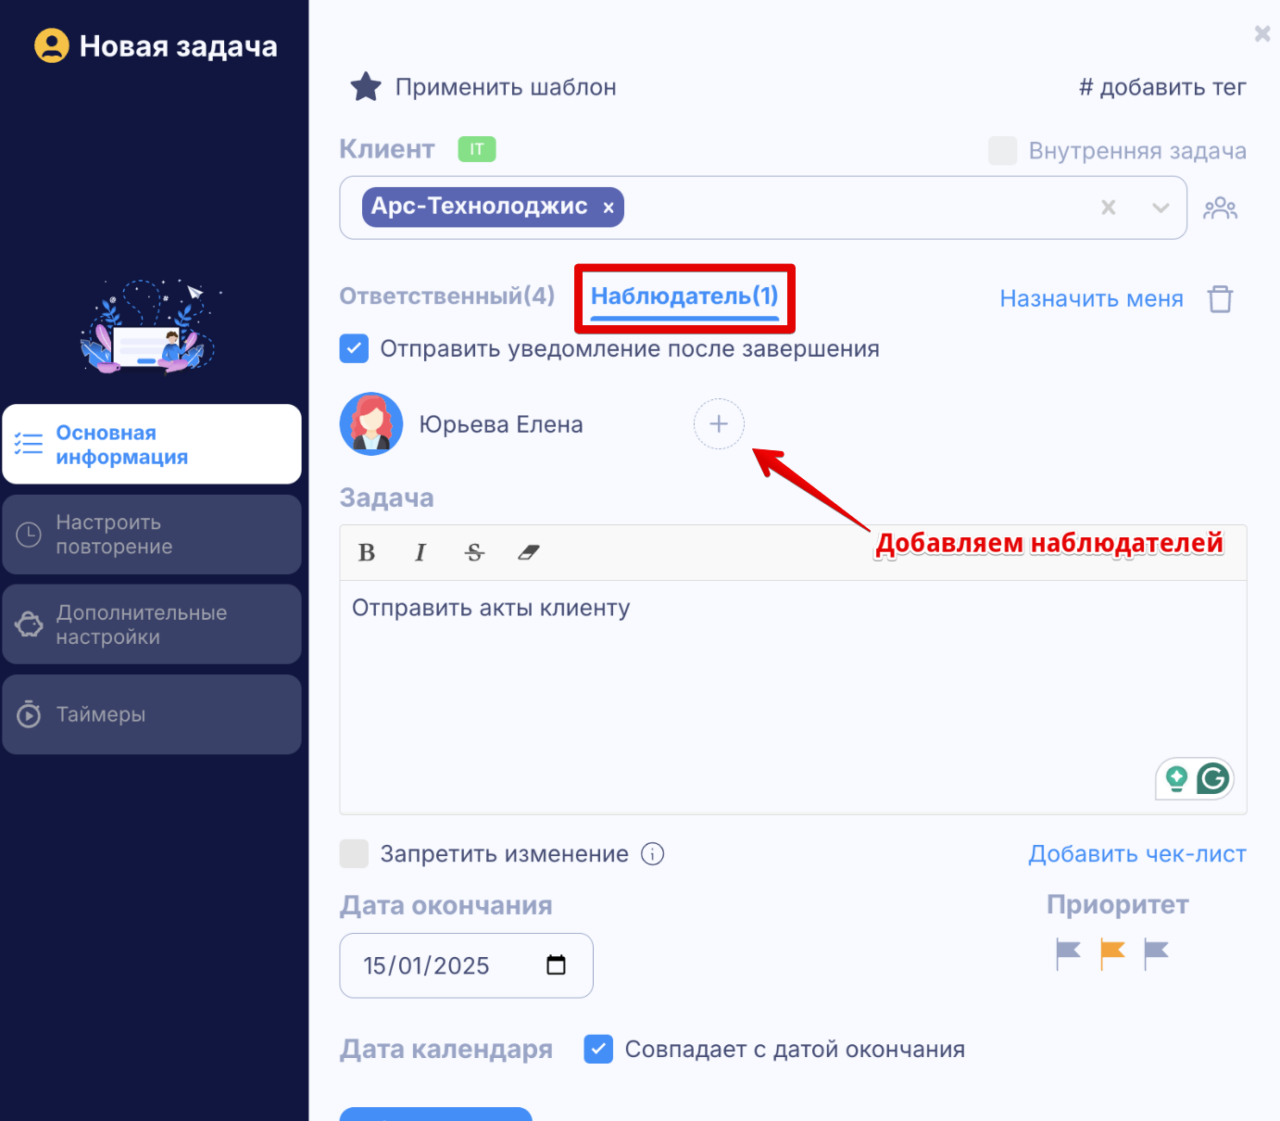Image resolution: width=1280 pixels, height=1121 pixels.
Task: Switch to the Ответственный(4) tab
Action: 447,296
